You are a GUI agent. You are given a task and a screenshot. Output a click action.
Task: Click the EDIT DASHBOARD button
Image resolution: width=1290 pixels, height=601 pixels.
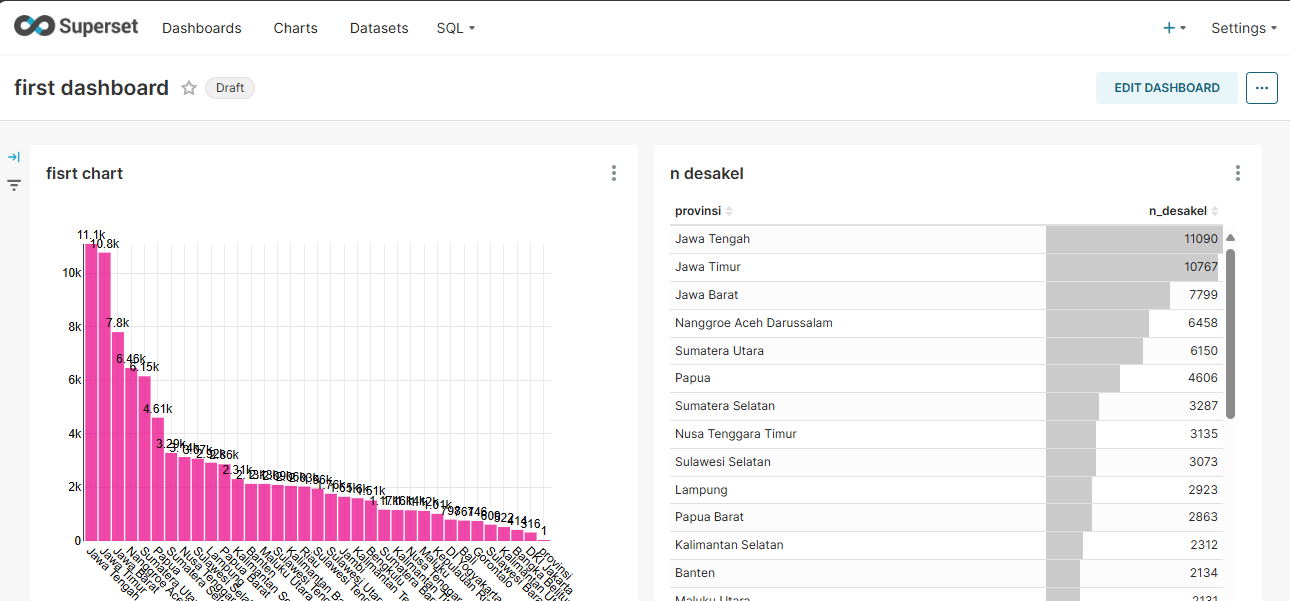pos(1166,88)
